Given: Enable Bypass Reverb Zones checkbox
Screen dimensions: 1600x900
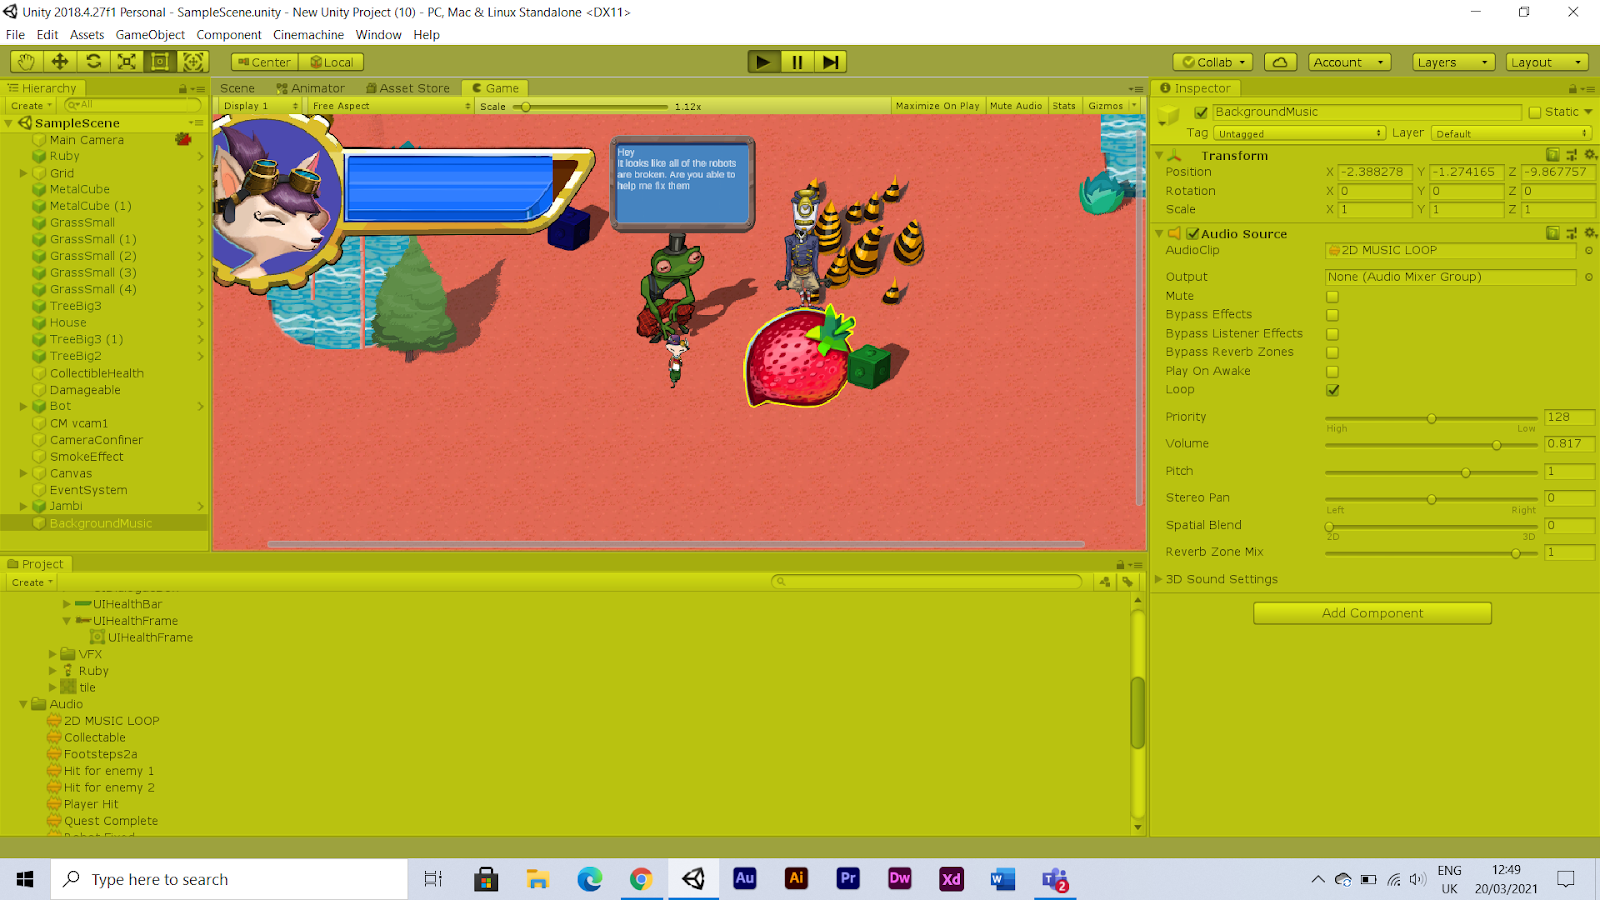Looking at the screenshot, I should coord(1332,353).
